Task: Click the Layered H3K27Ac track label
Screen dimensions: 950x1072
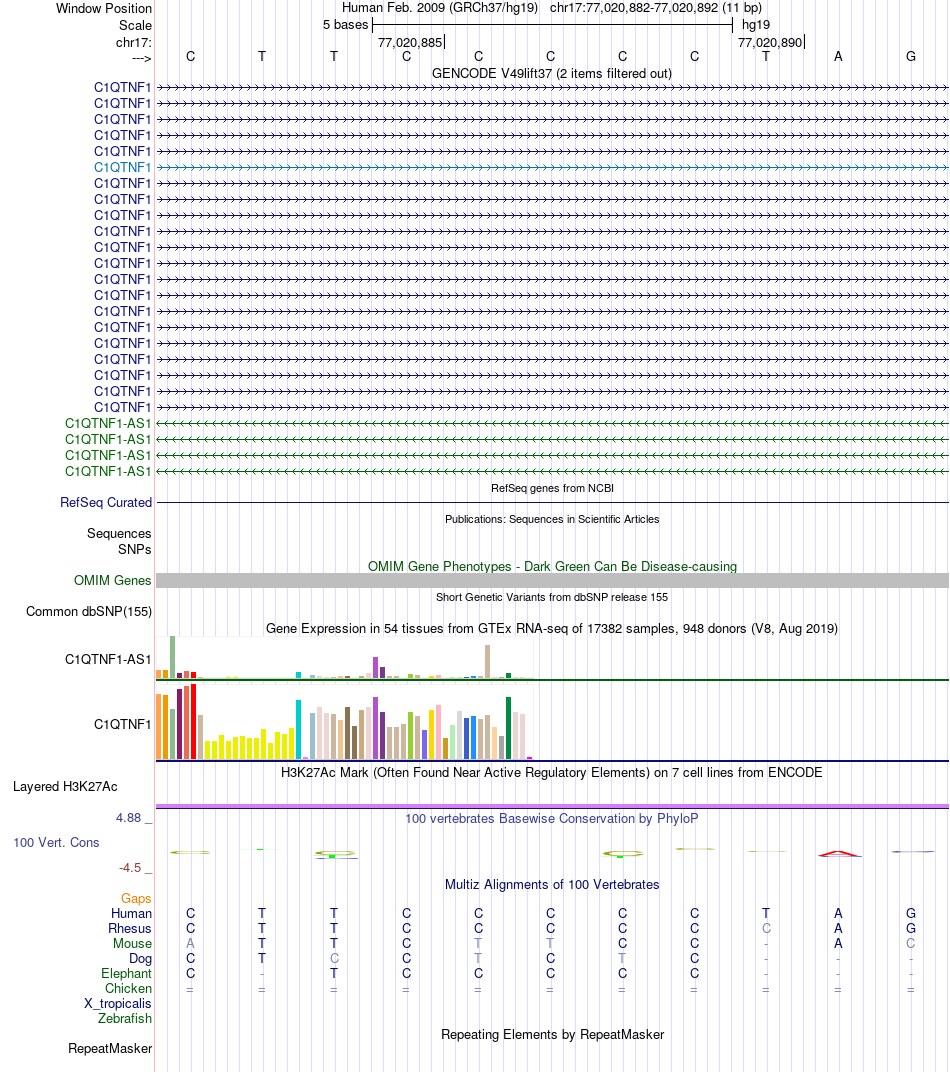Action: point(65,786)
